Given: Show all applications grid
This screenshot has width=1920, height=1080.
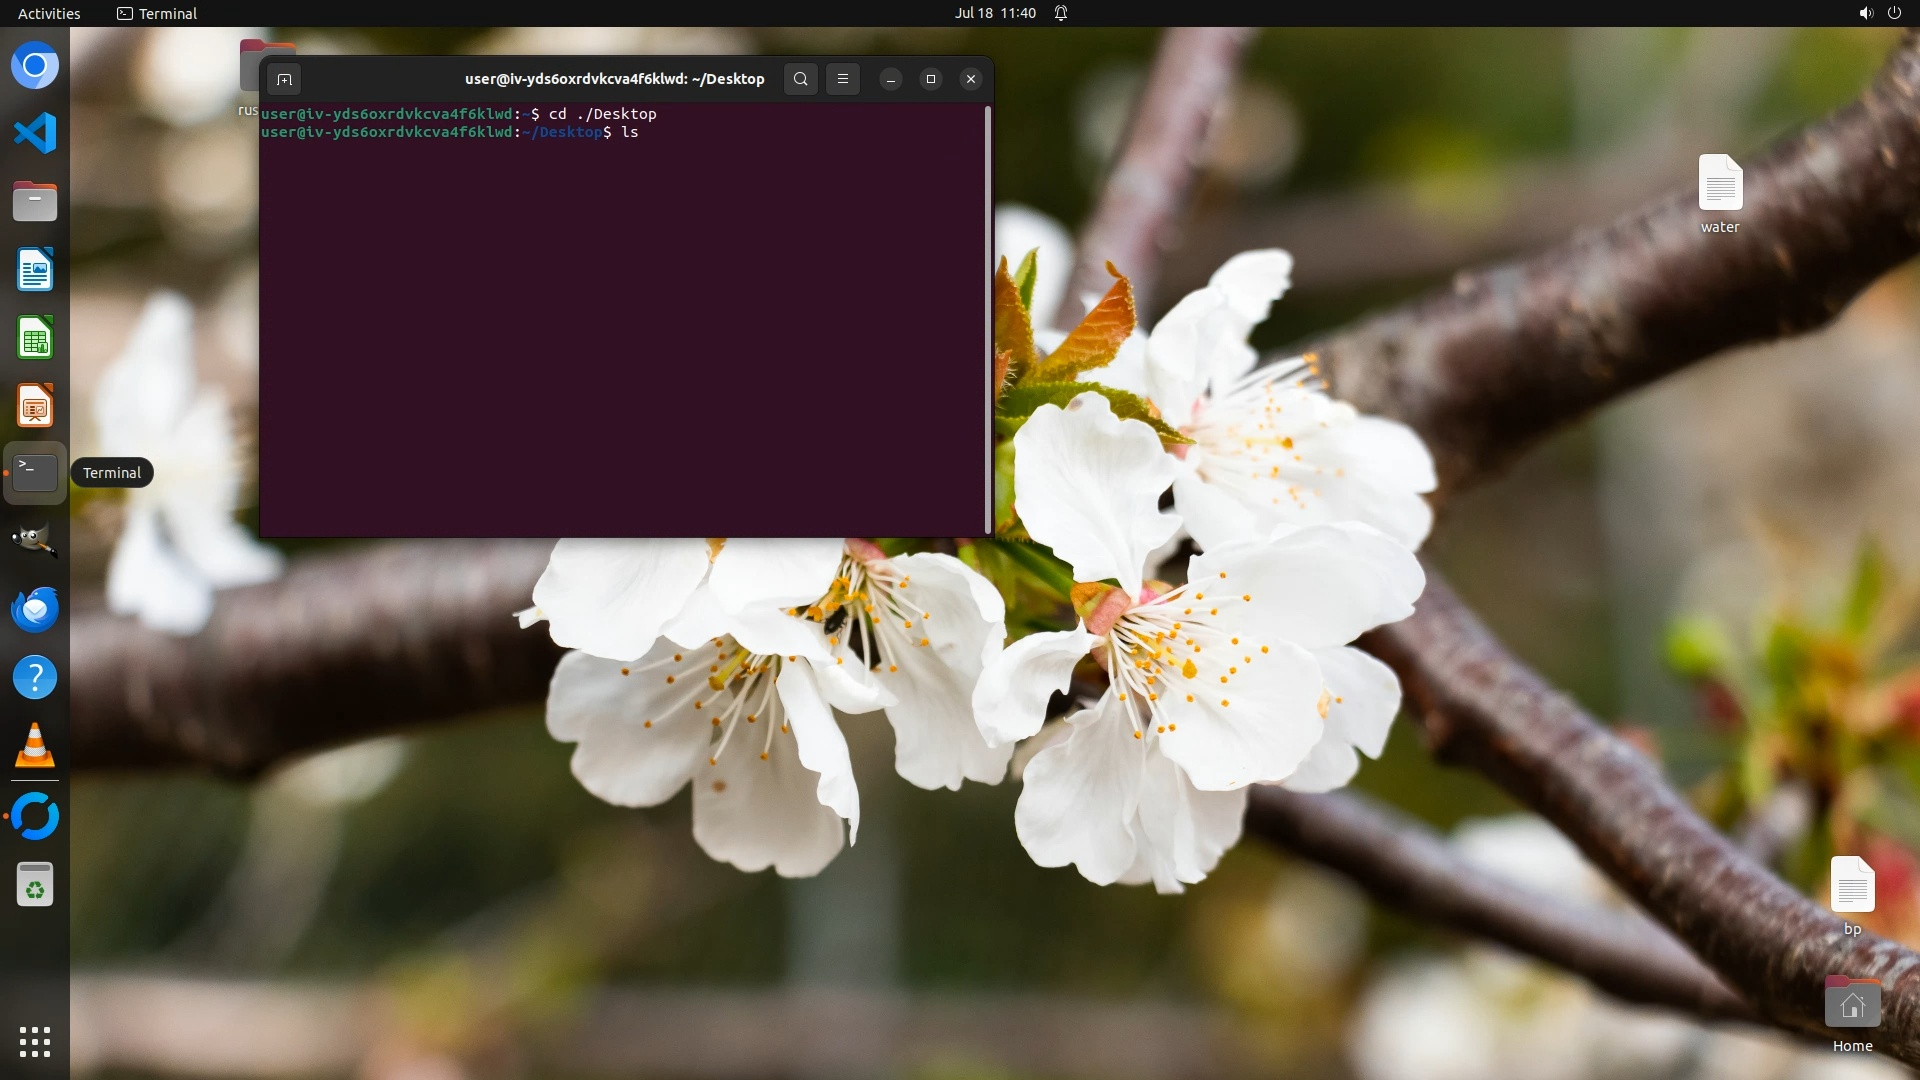Looking at the screenshot, I should (35, 1042).
